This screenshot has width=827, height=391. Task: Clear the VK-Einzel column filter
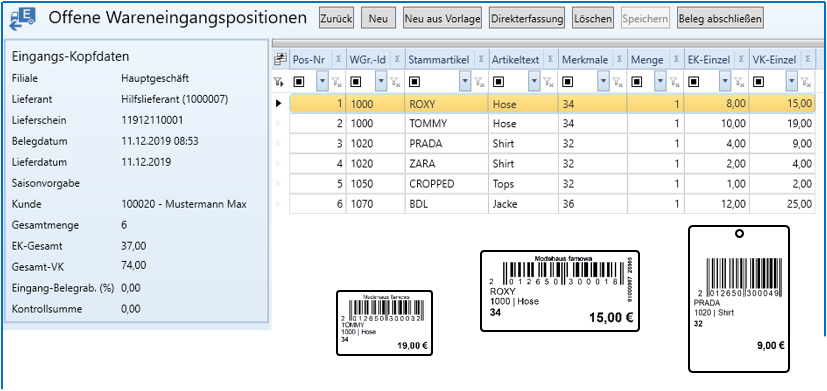[x=805, y=82]
